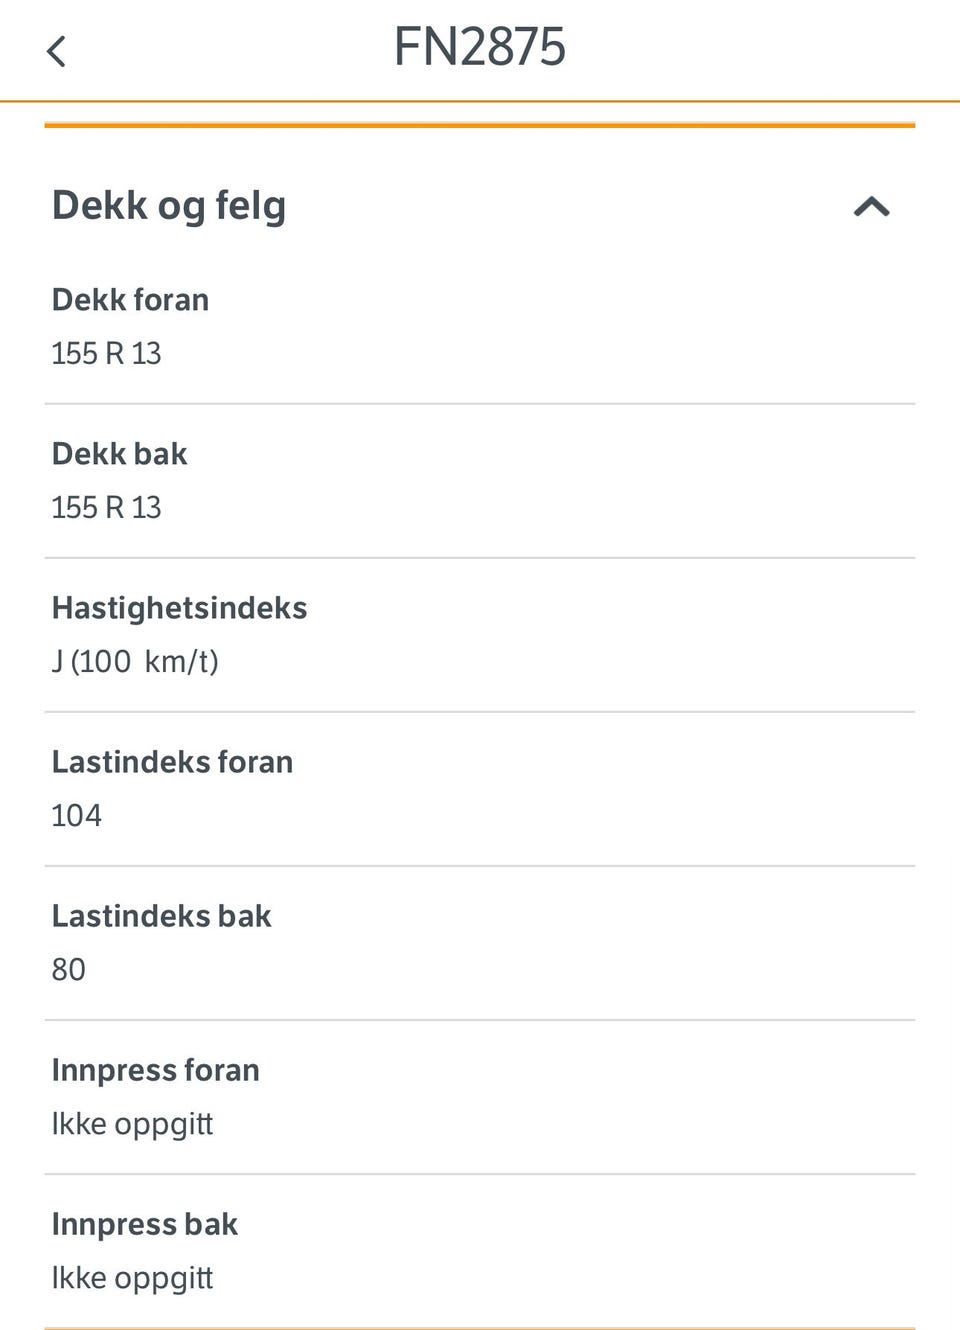Select the Innpress bak label
The height and width of the screenshot is (1330, 960).
coord(144,1224)
